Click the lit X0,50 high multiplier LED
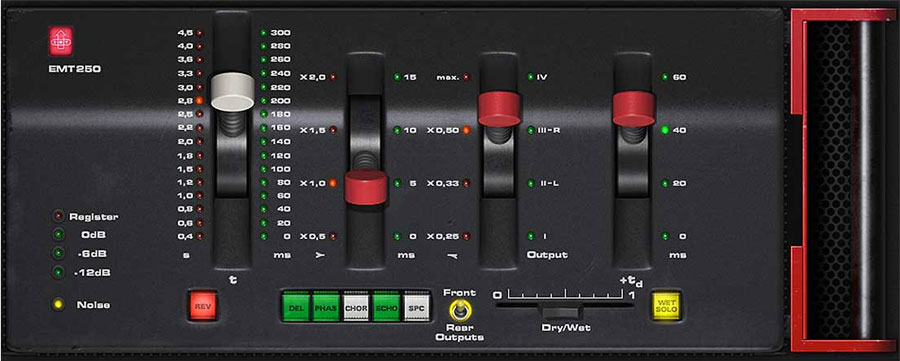The height and width of the screenshot is (361, 900). (466, 130)
